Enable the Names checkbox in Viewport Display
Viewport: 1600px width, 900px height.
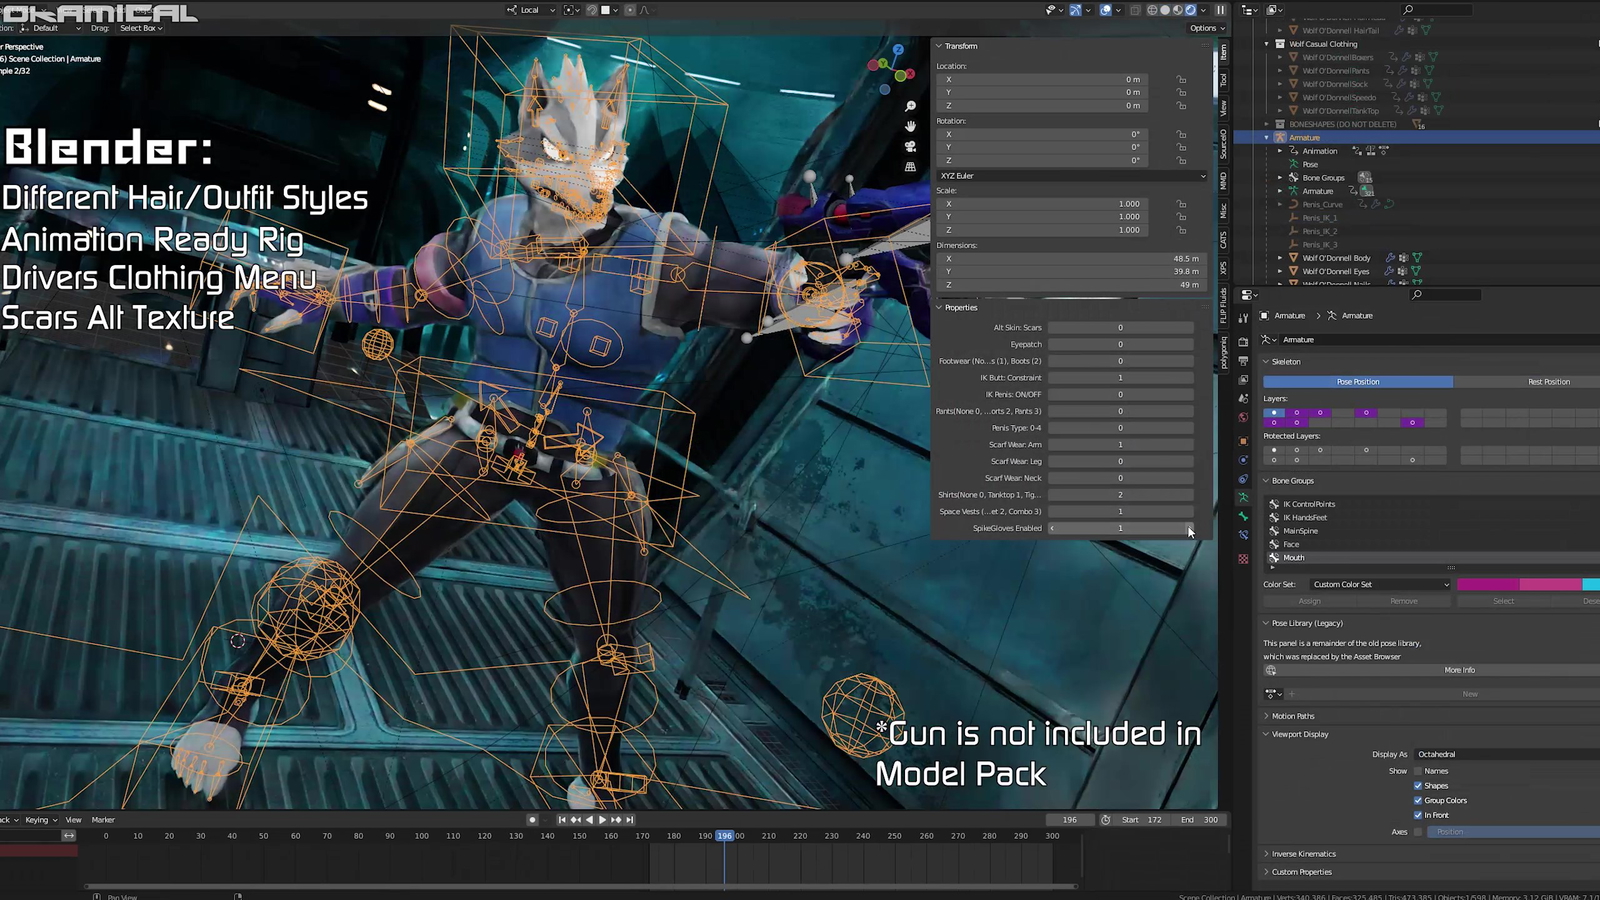click(x=1418, y=771)
